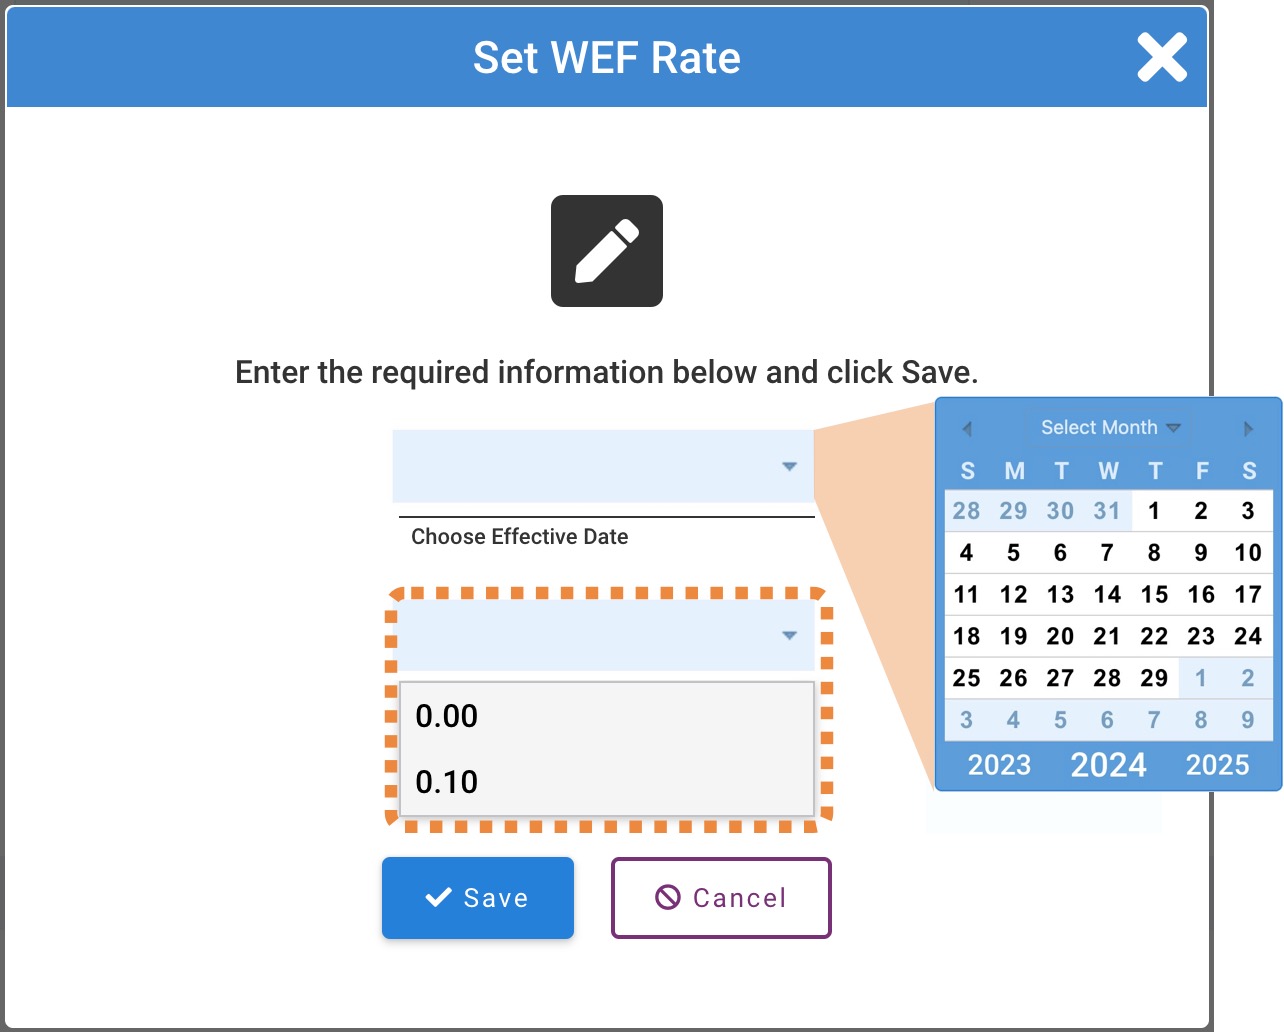This screenshot has height=1032, width=1284.
Task: Close the Set WEF Rate dialog
Action: click(x=1161, y=58)
